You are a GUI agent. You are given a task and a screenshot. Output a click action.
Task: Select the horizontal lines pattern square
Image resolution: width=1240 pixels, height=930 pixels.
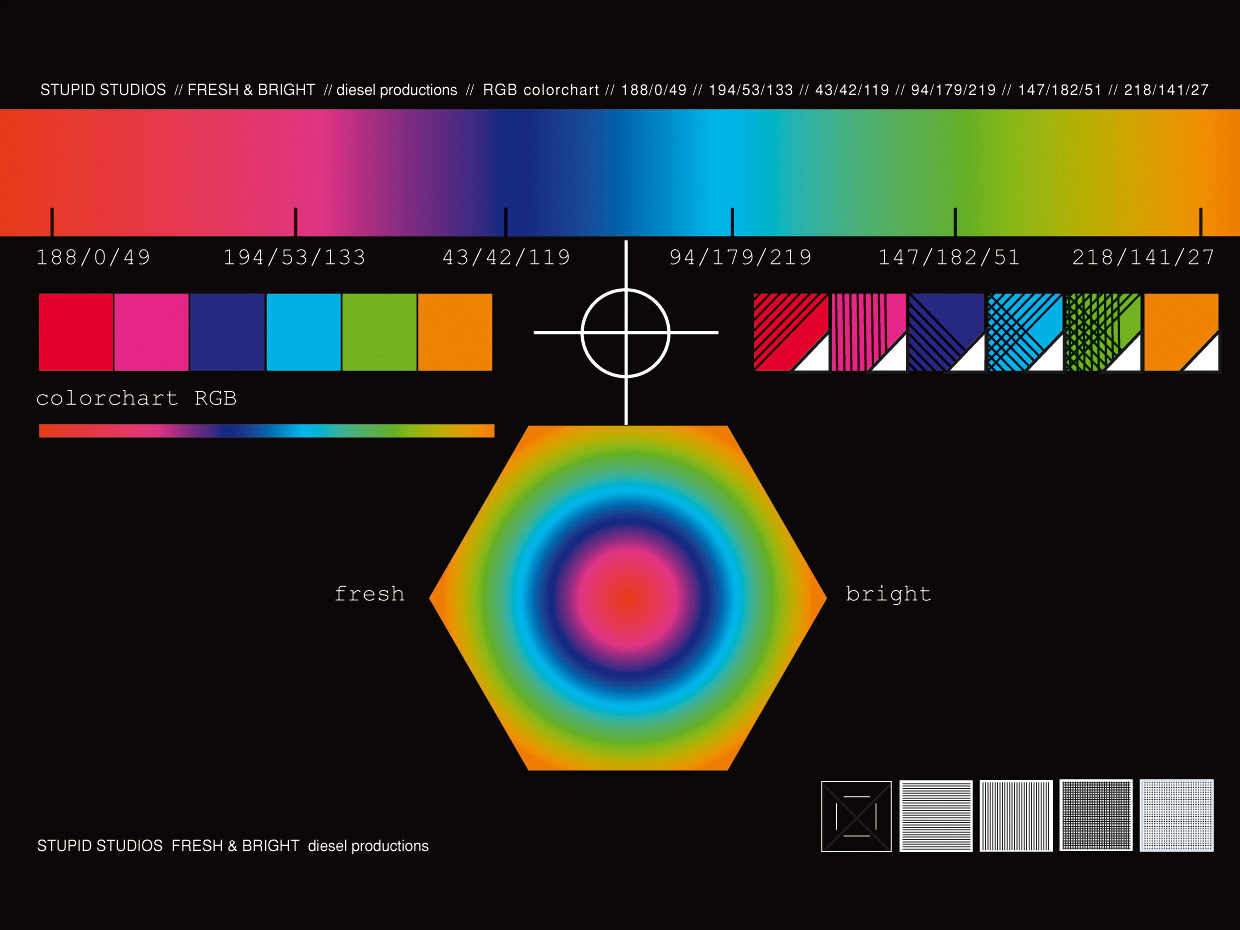pyautogui.click(x=936, y=816)
